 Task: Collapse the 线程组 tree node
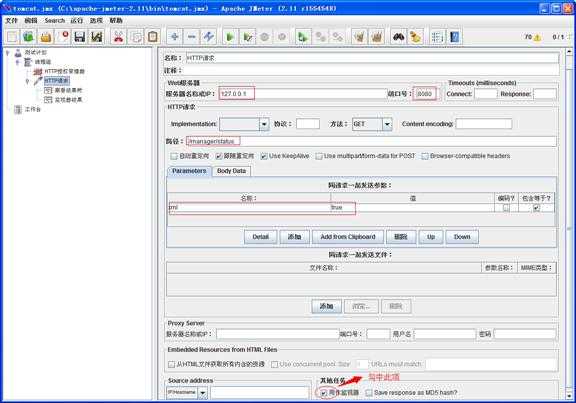click(17, 62)
